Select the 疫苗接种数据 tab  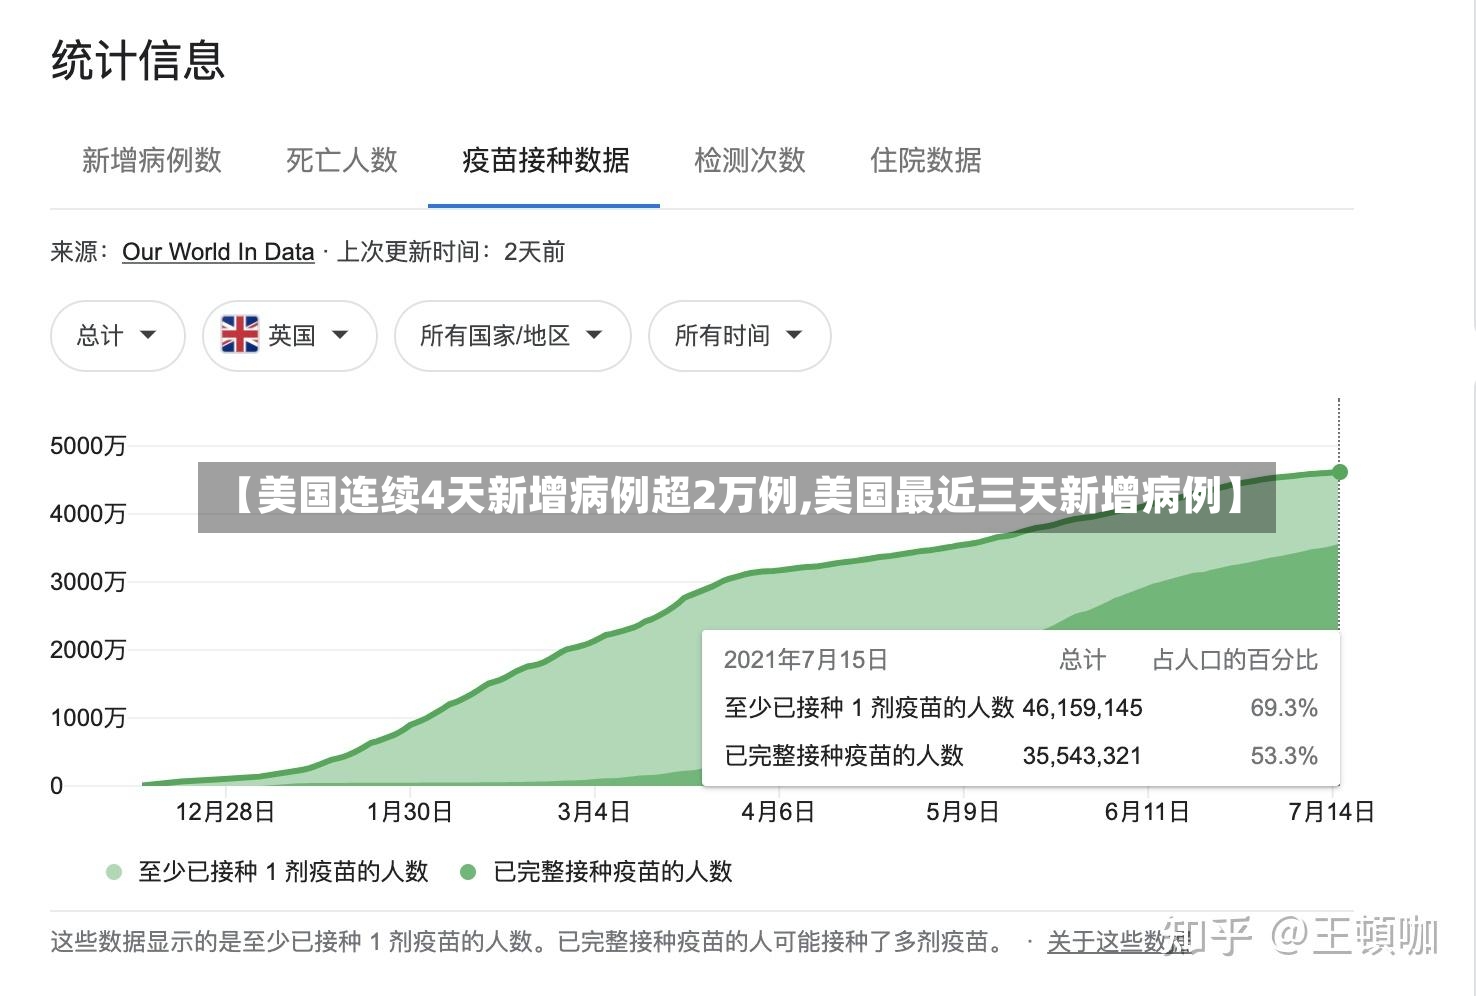coord(545,160)
